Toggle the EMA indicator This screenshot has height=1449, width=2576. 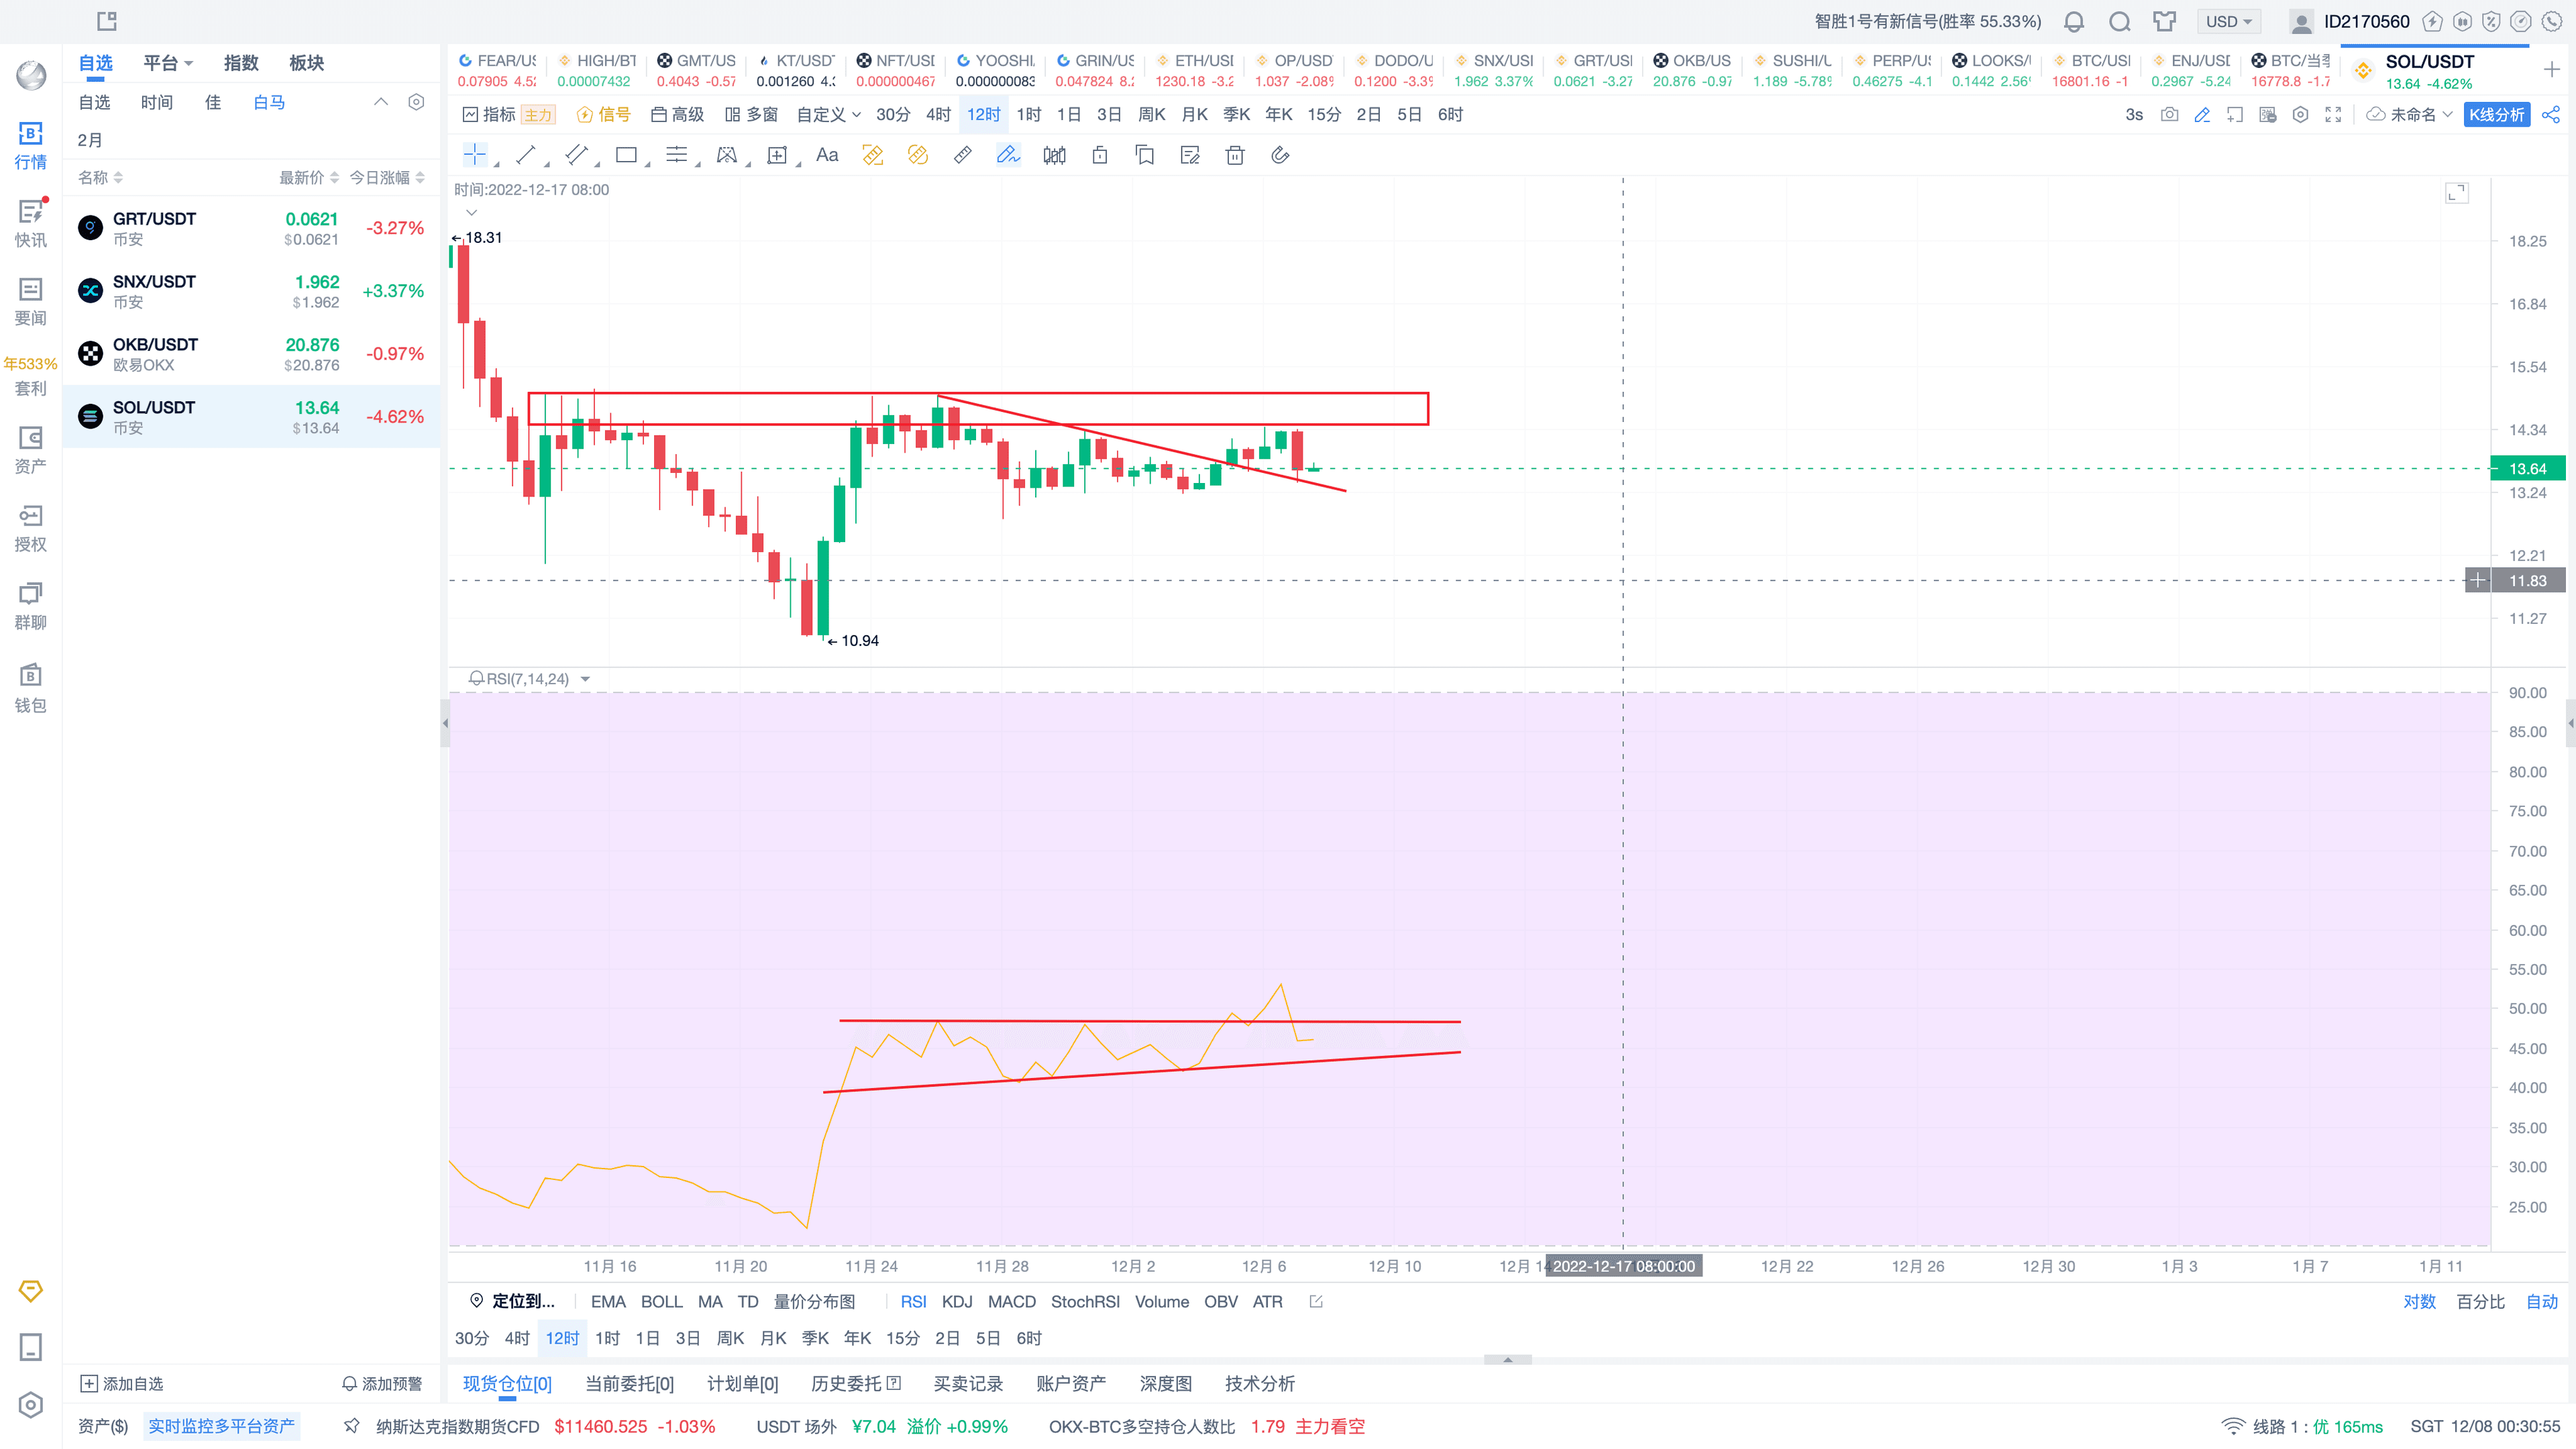[x=608, y=1301]
